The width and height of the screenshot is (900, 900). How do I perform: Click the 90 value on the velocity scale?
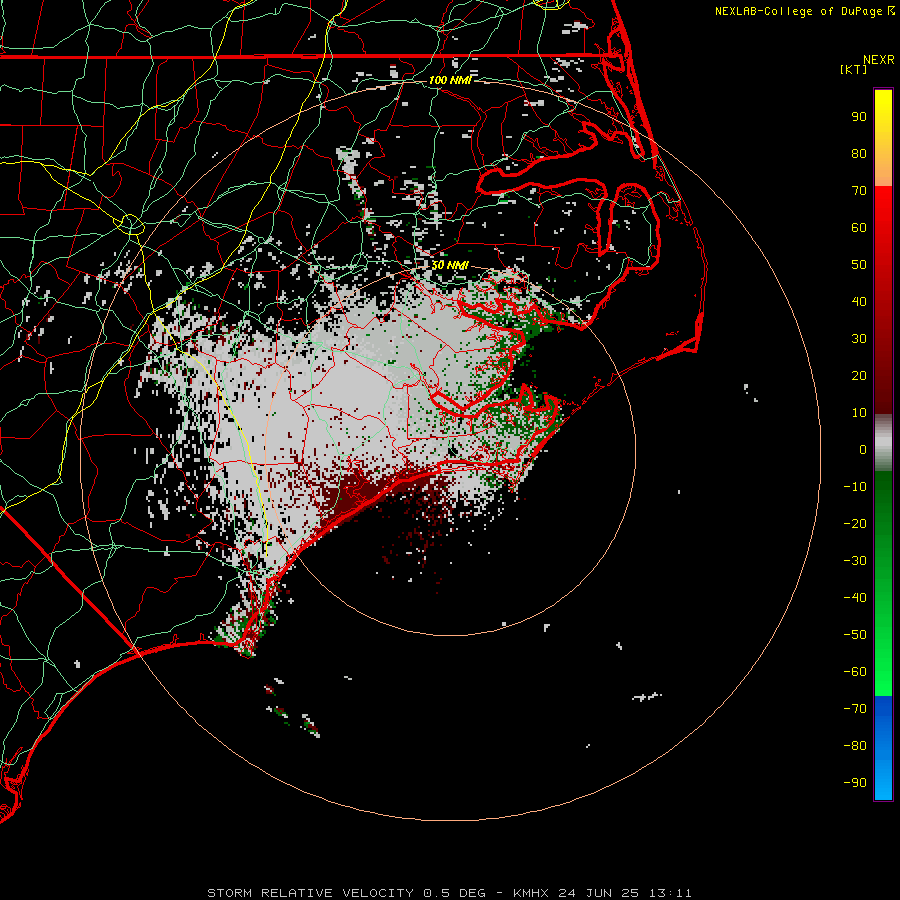[x=859, y=117]
